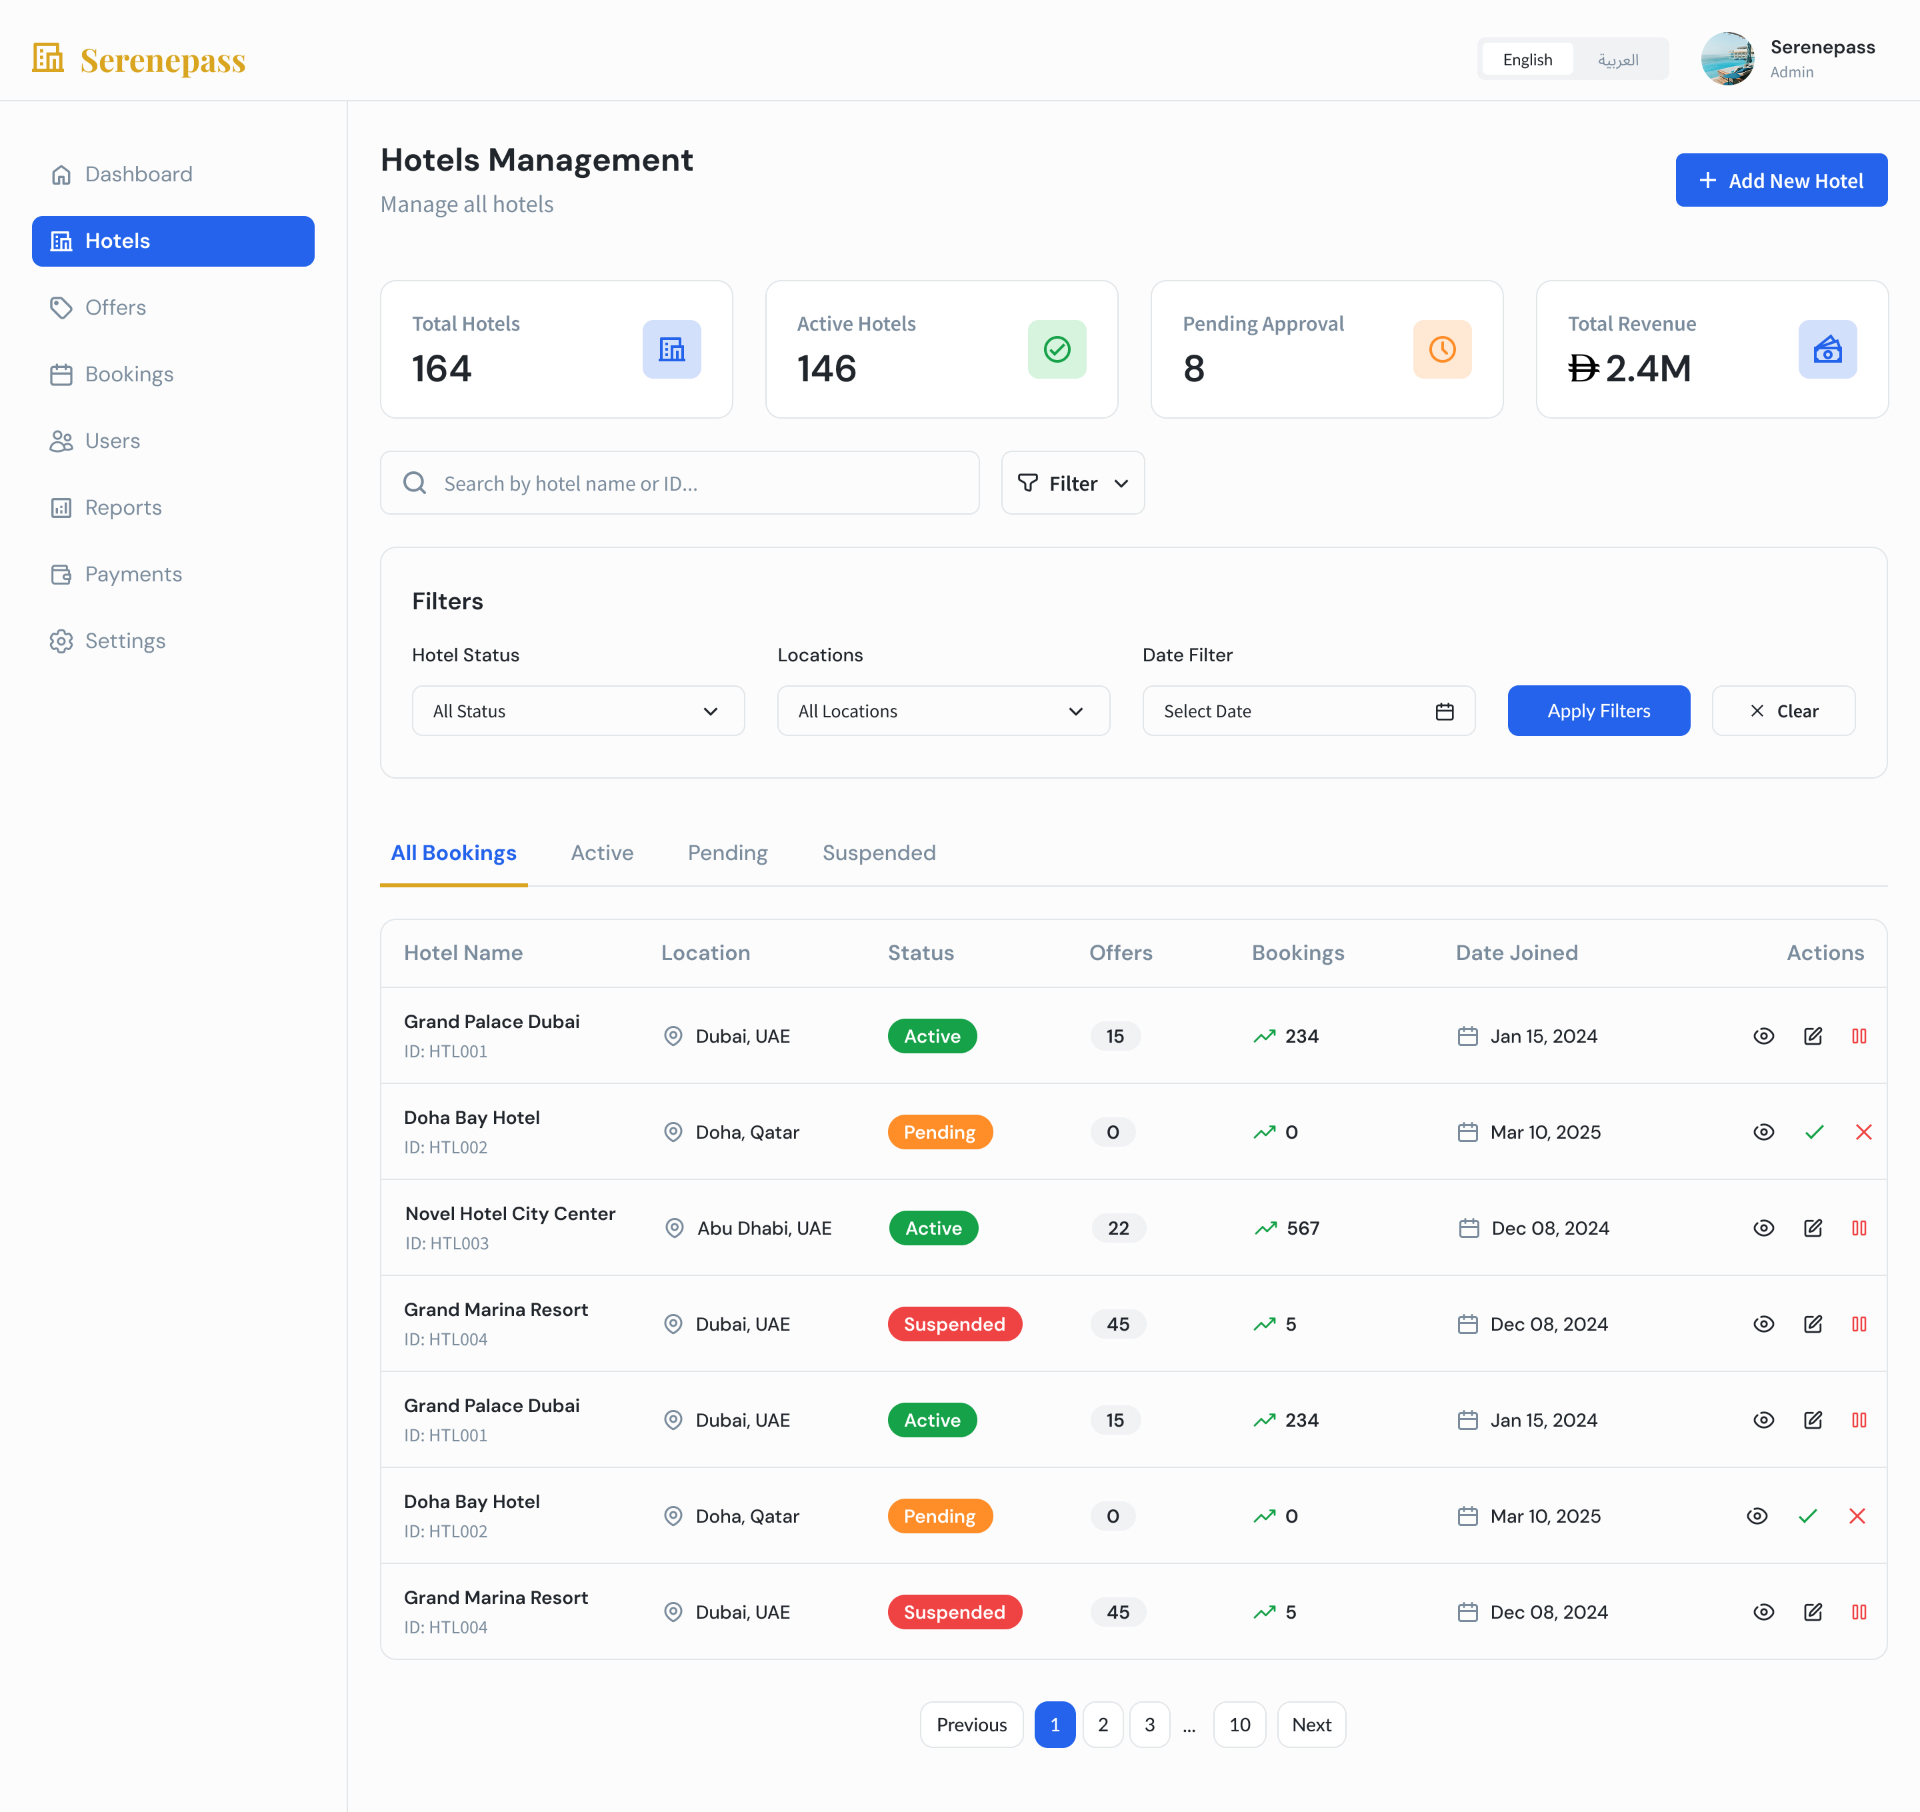
Task: Click the Serenepass admin profile avatar
Action: (x=1728, y=59)
